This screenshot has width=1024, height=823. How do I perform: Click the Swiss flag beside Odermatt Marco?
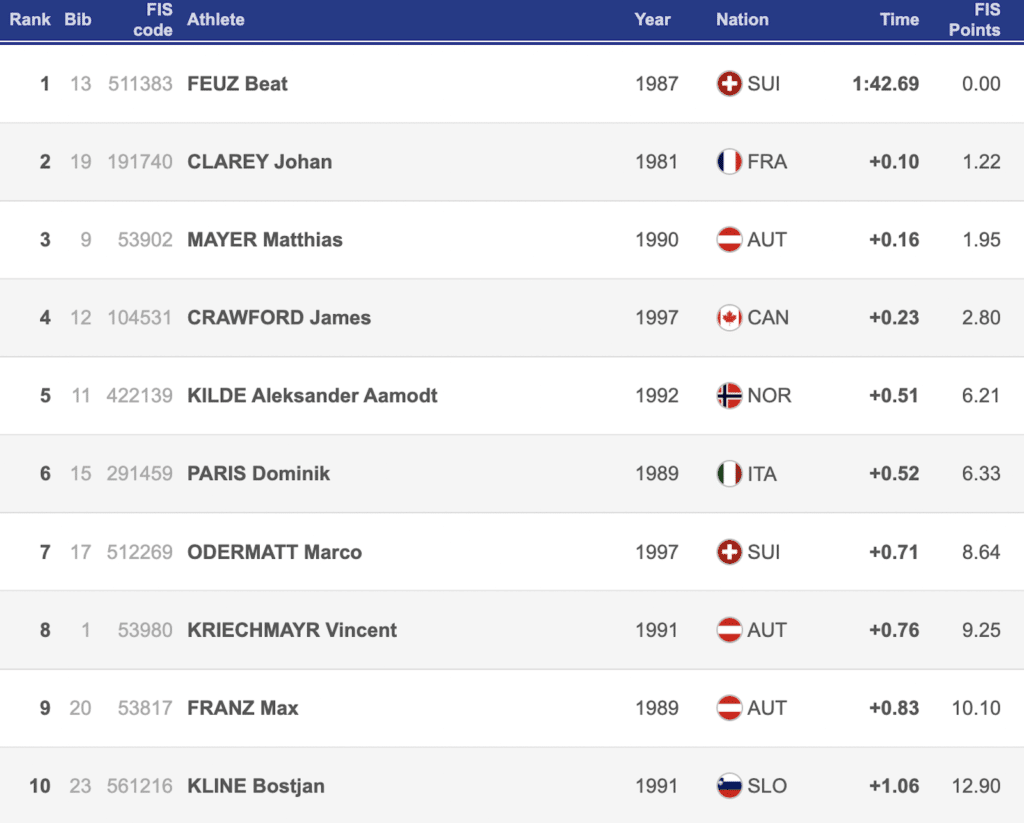(x=729, y=552)
